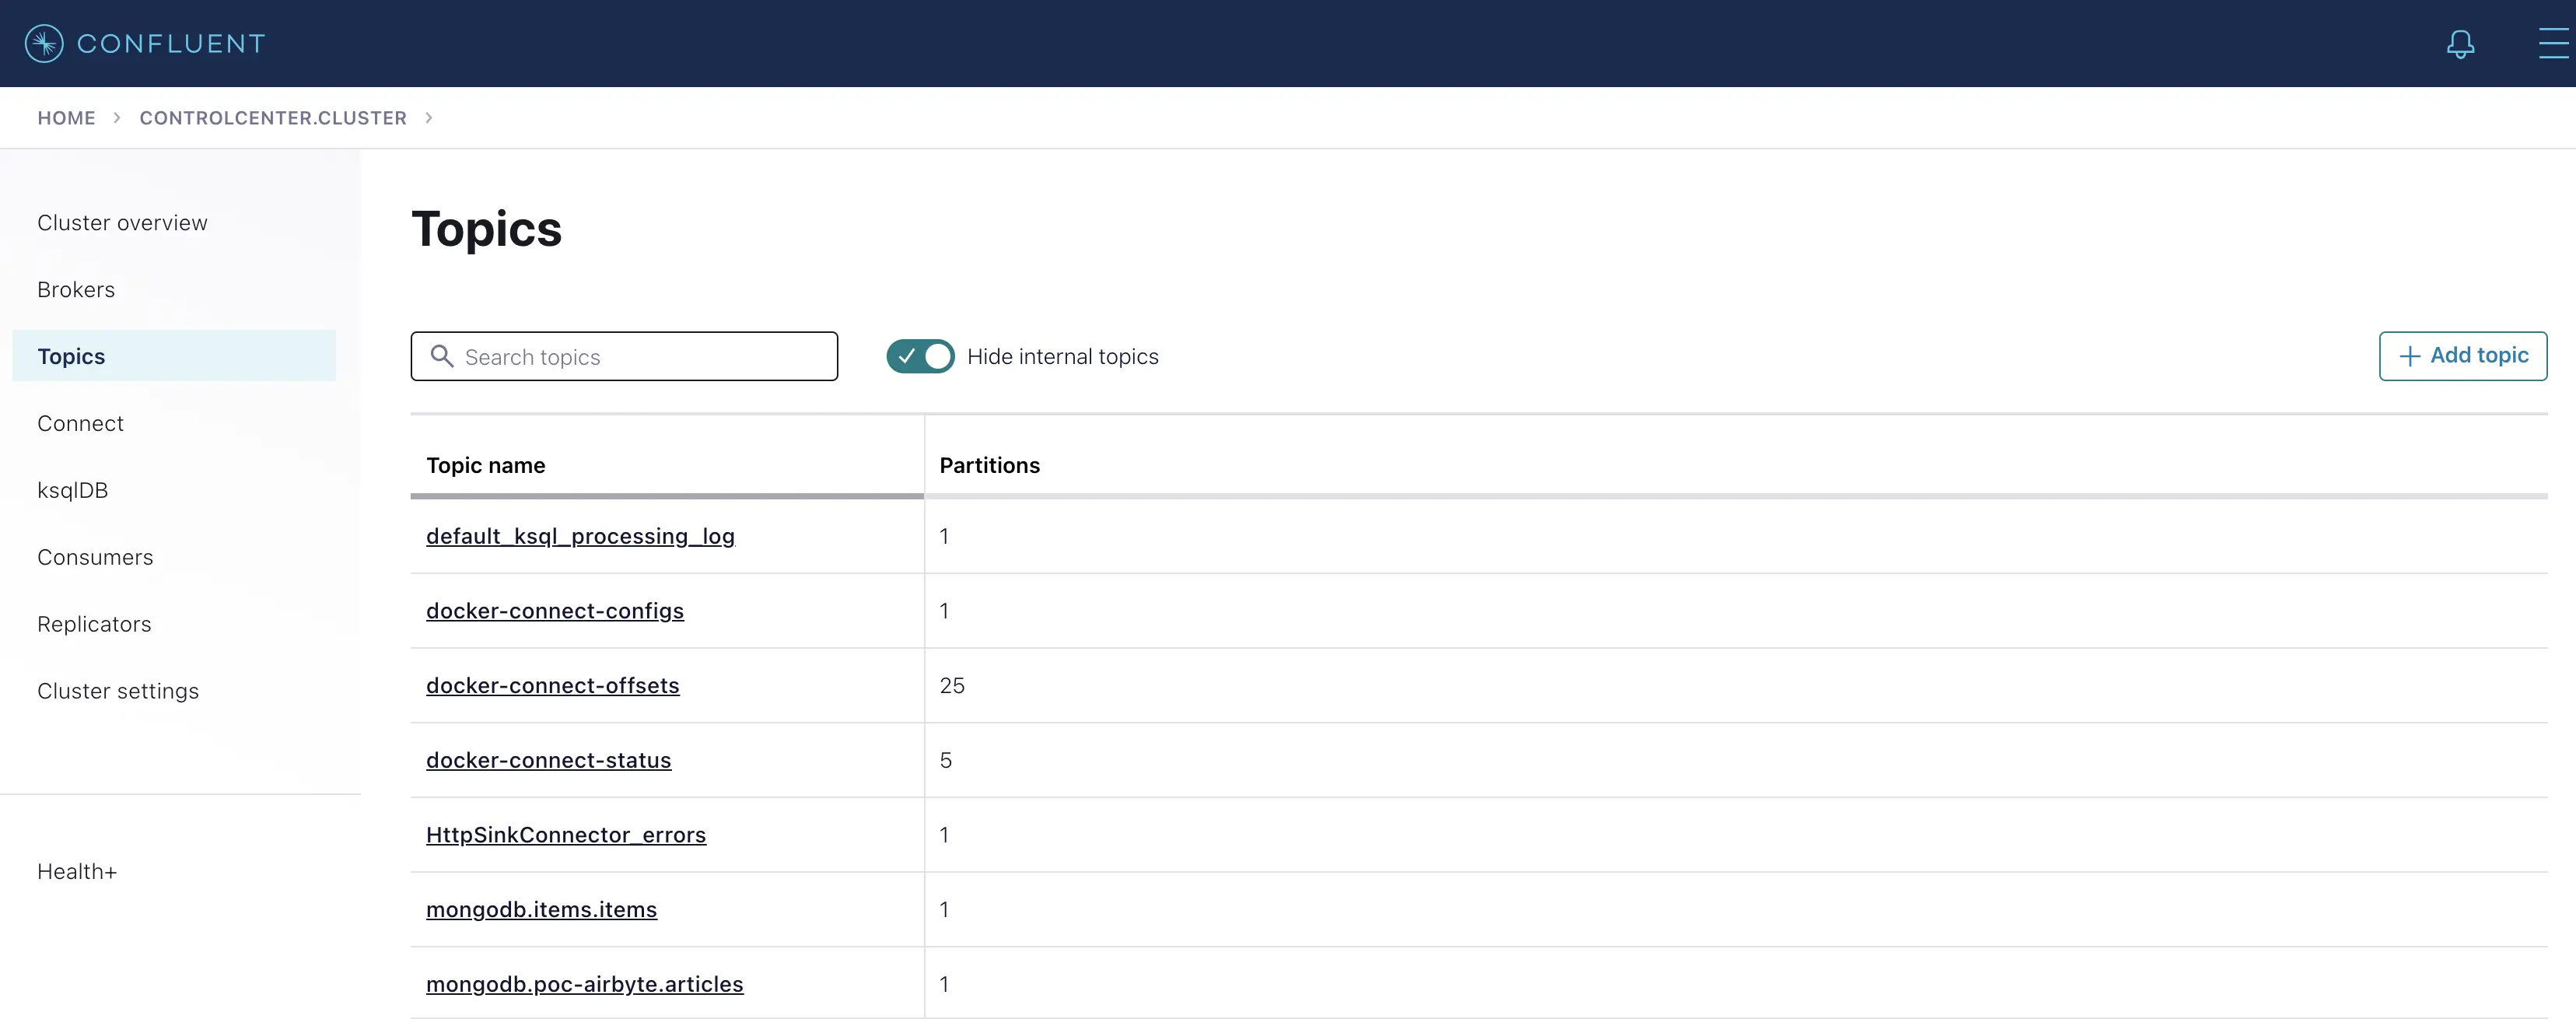
Task: Open mongodb.items.items topic
Action: point(541,910)
